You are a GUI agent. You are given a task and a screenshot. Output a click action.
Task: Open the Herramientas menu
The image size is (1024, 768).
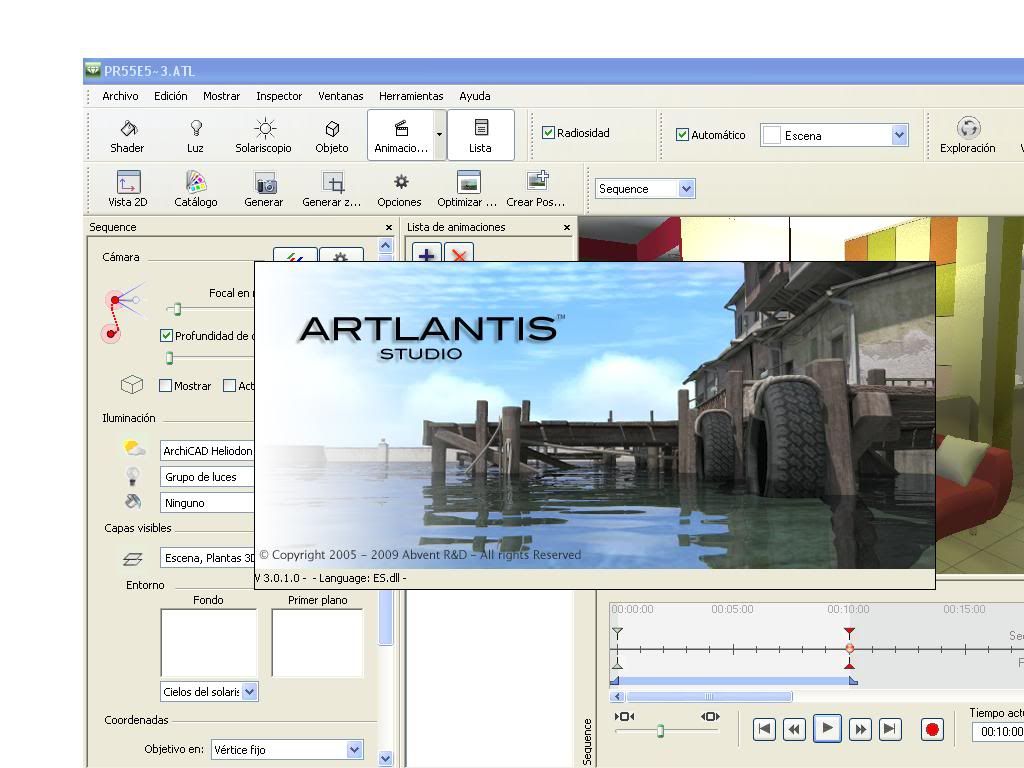coord(411,96)
